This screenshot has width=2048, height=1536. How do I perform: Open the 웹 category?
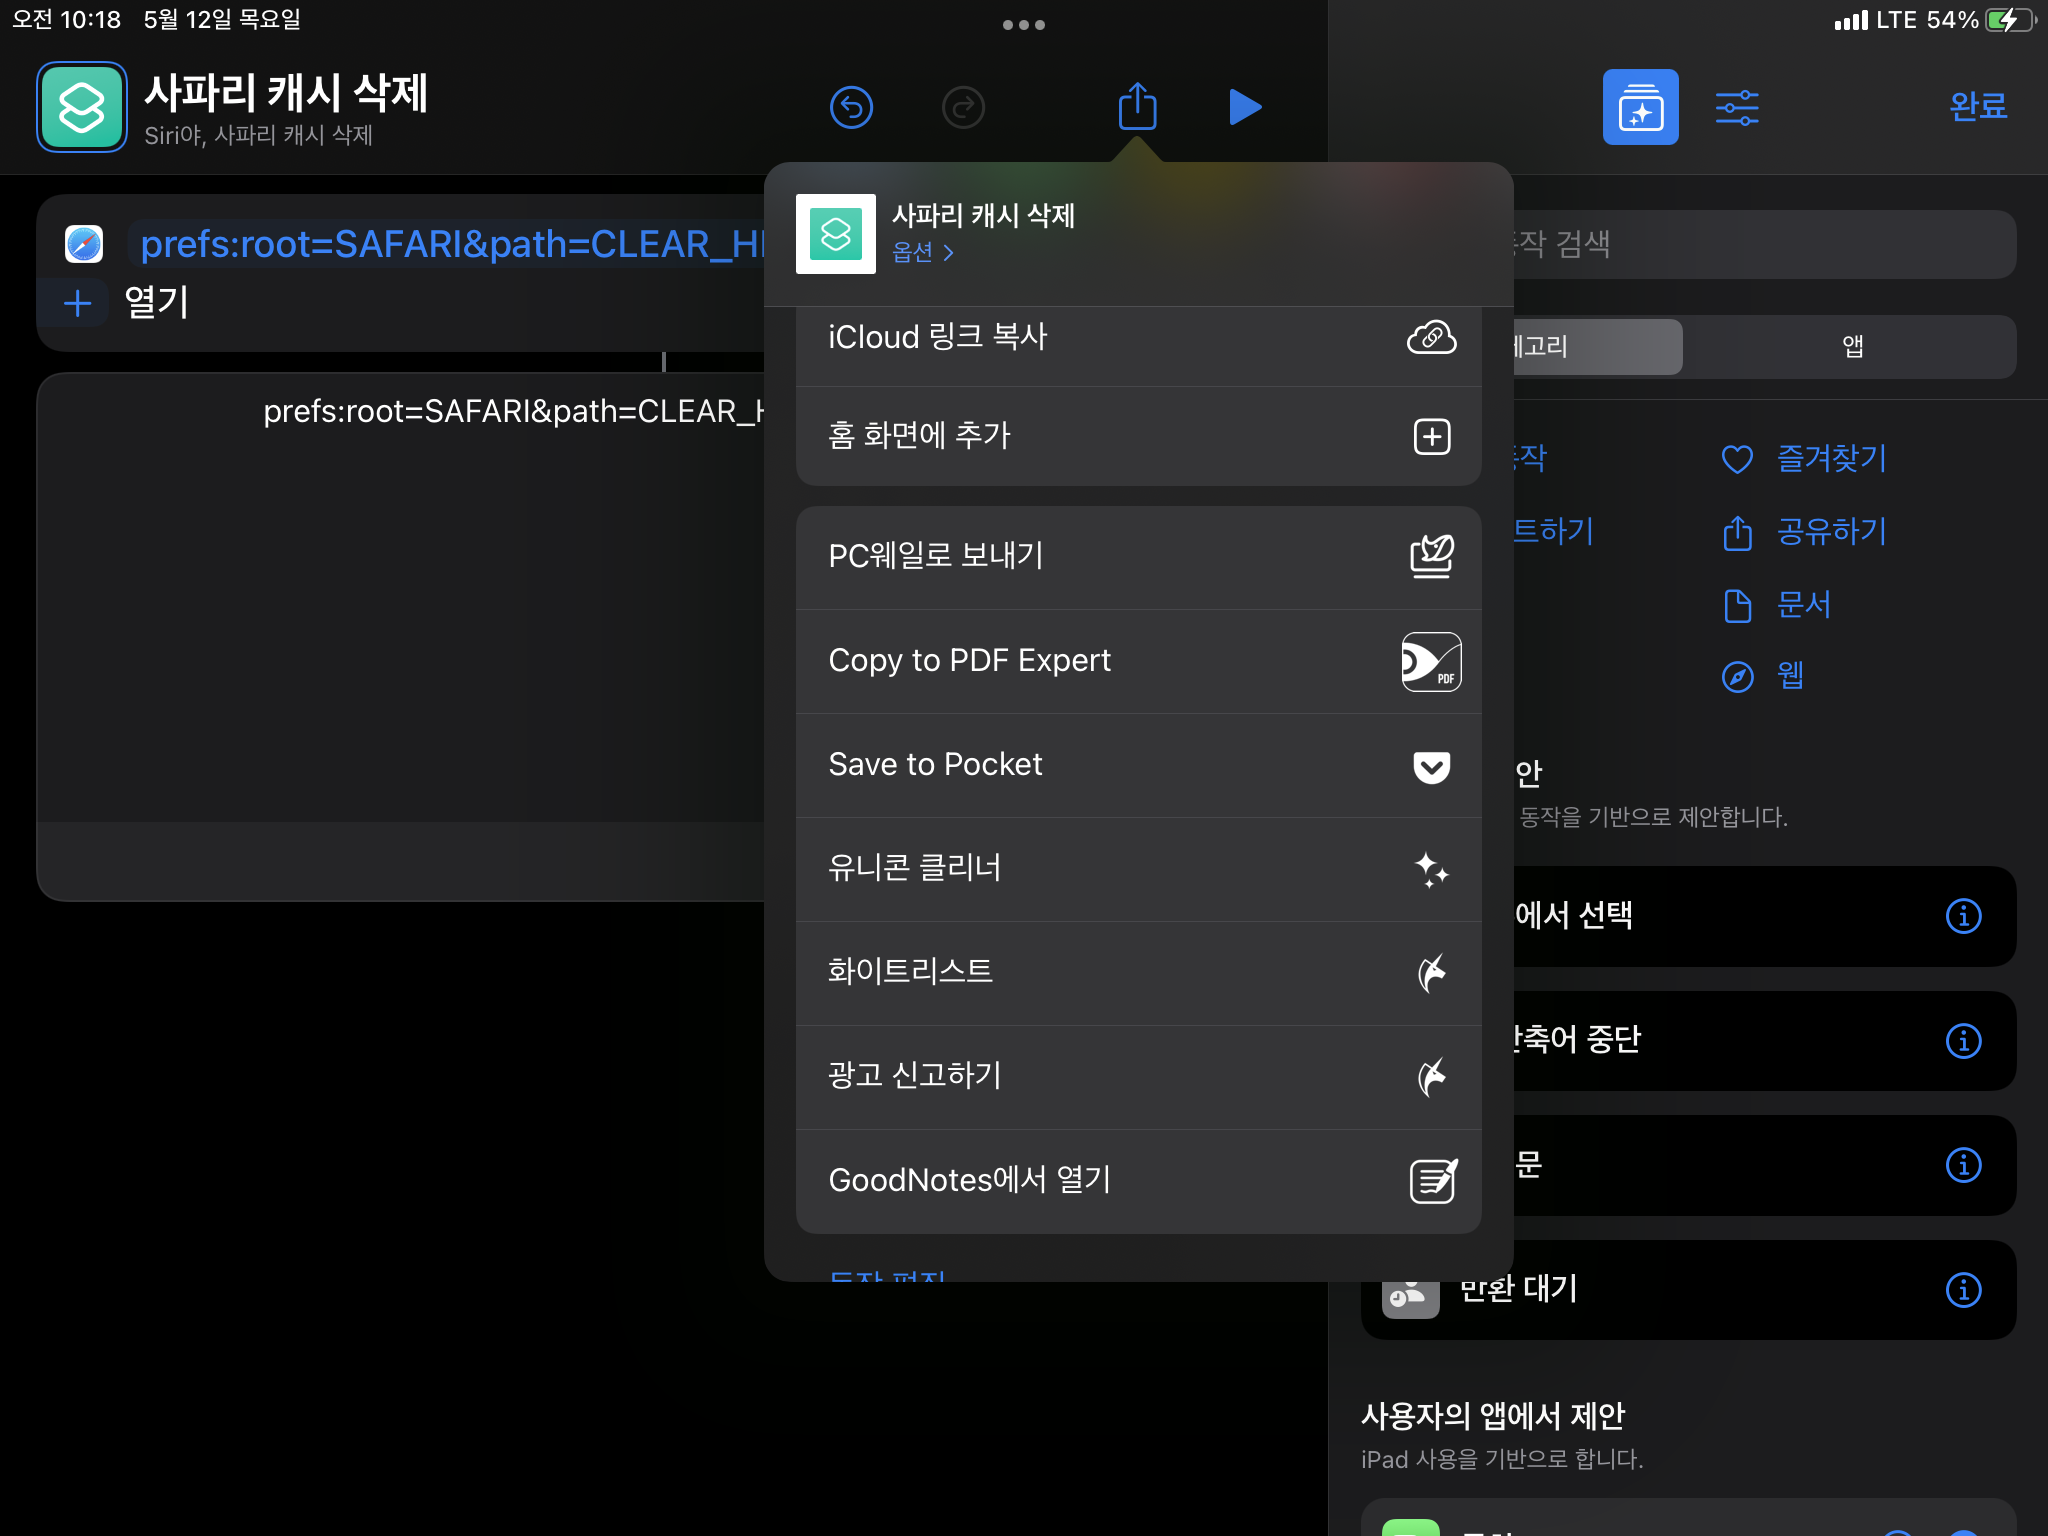click(1790, 677)
